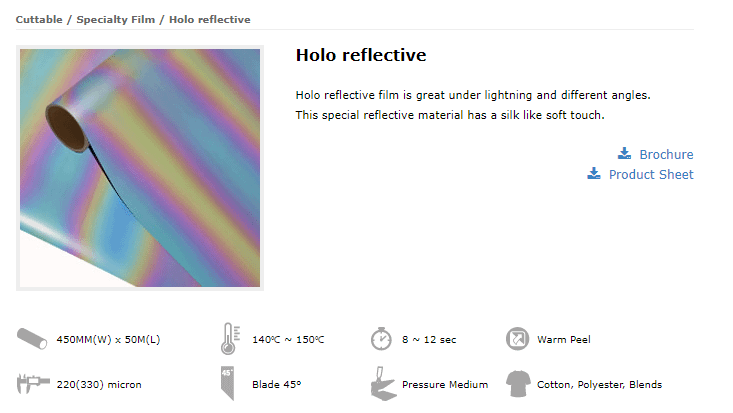Click the heat press pressure icon
This screenshot has width=733, height=413.
click(383, 384)
